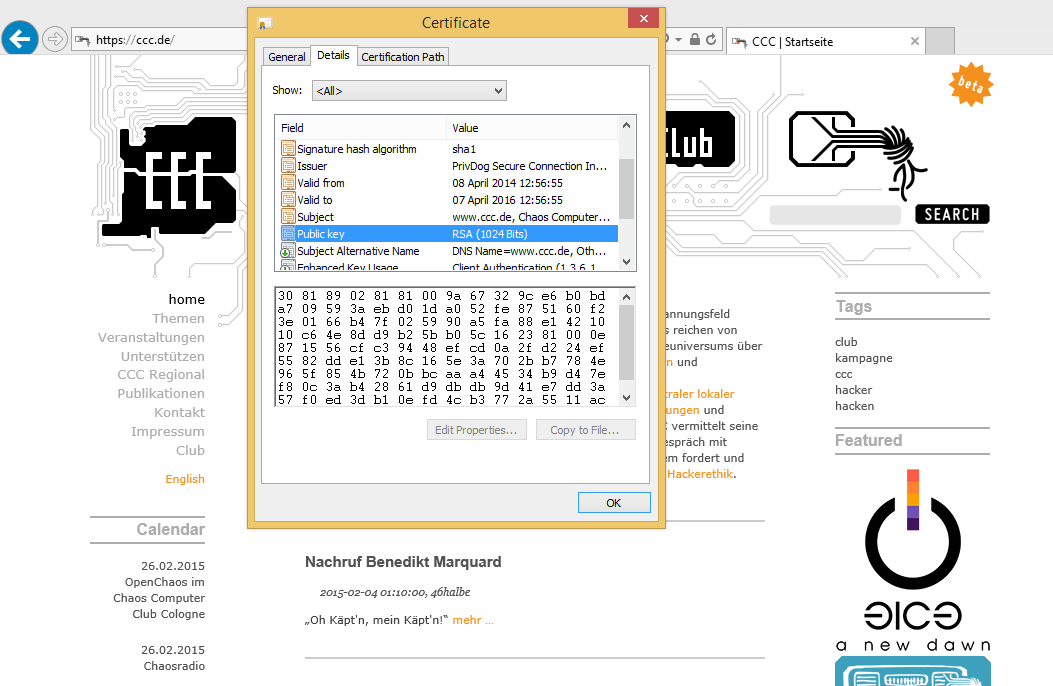Viewport: 1053px width, 686px height.
Task: Open the Show filter dropdown
Action: [409, 91]
